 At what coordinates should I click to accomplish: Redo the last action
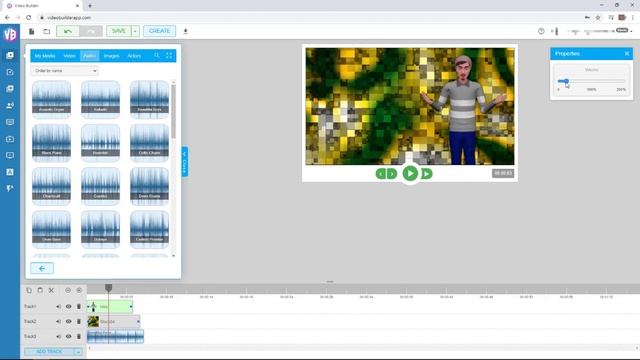click(x=91, y=31)
